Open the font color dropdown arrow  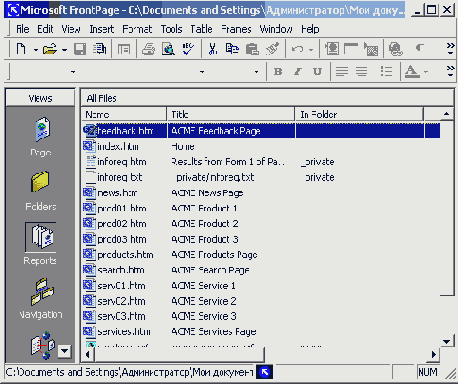[426, 72]
